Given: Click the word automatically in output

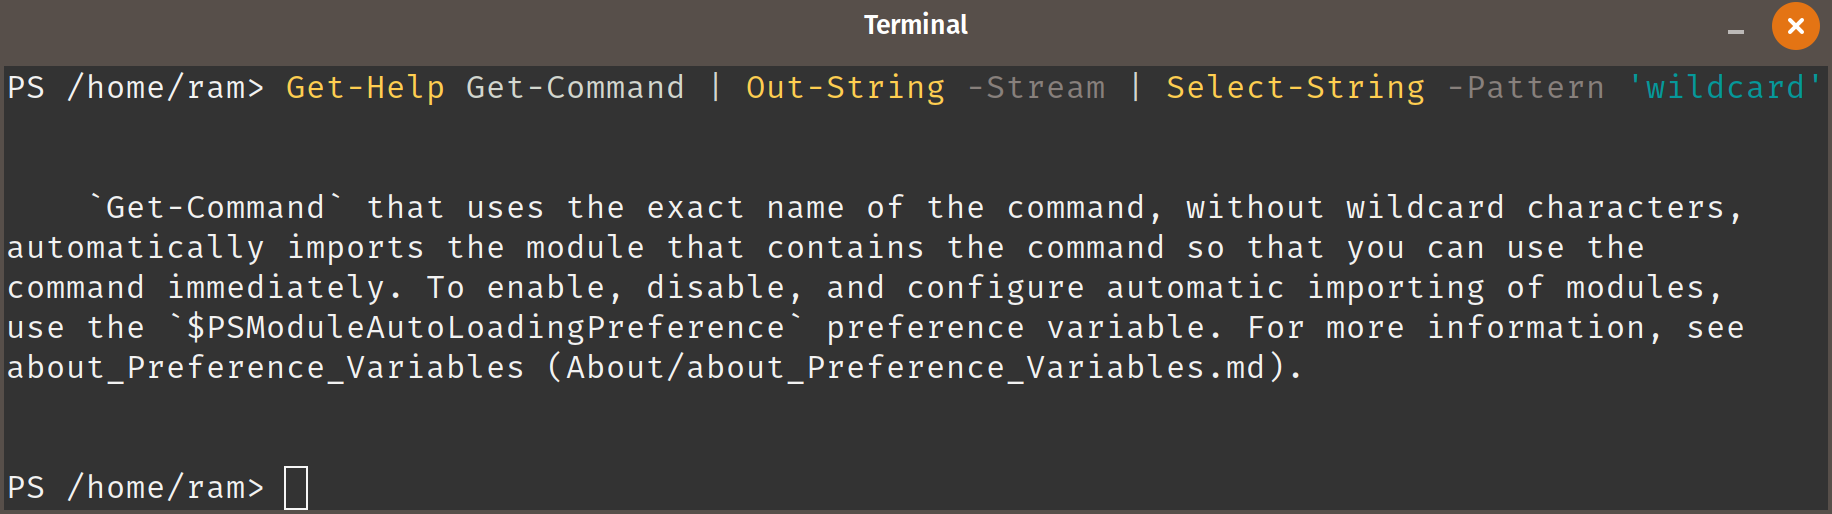Looking at the screenshot, I should [136, 248].
